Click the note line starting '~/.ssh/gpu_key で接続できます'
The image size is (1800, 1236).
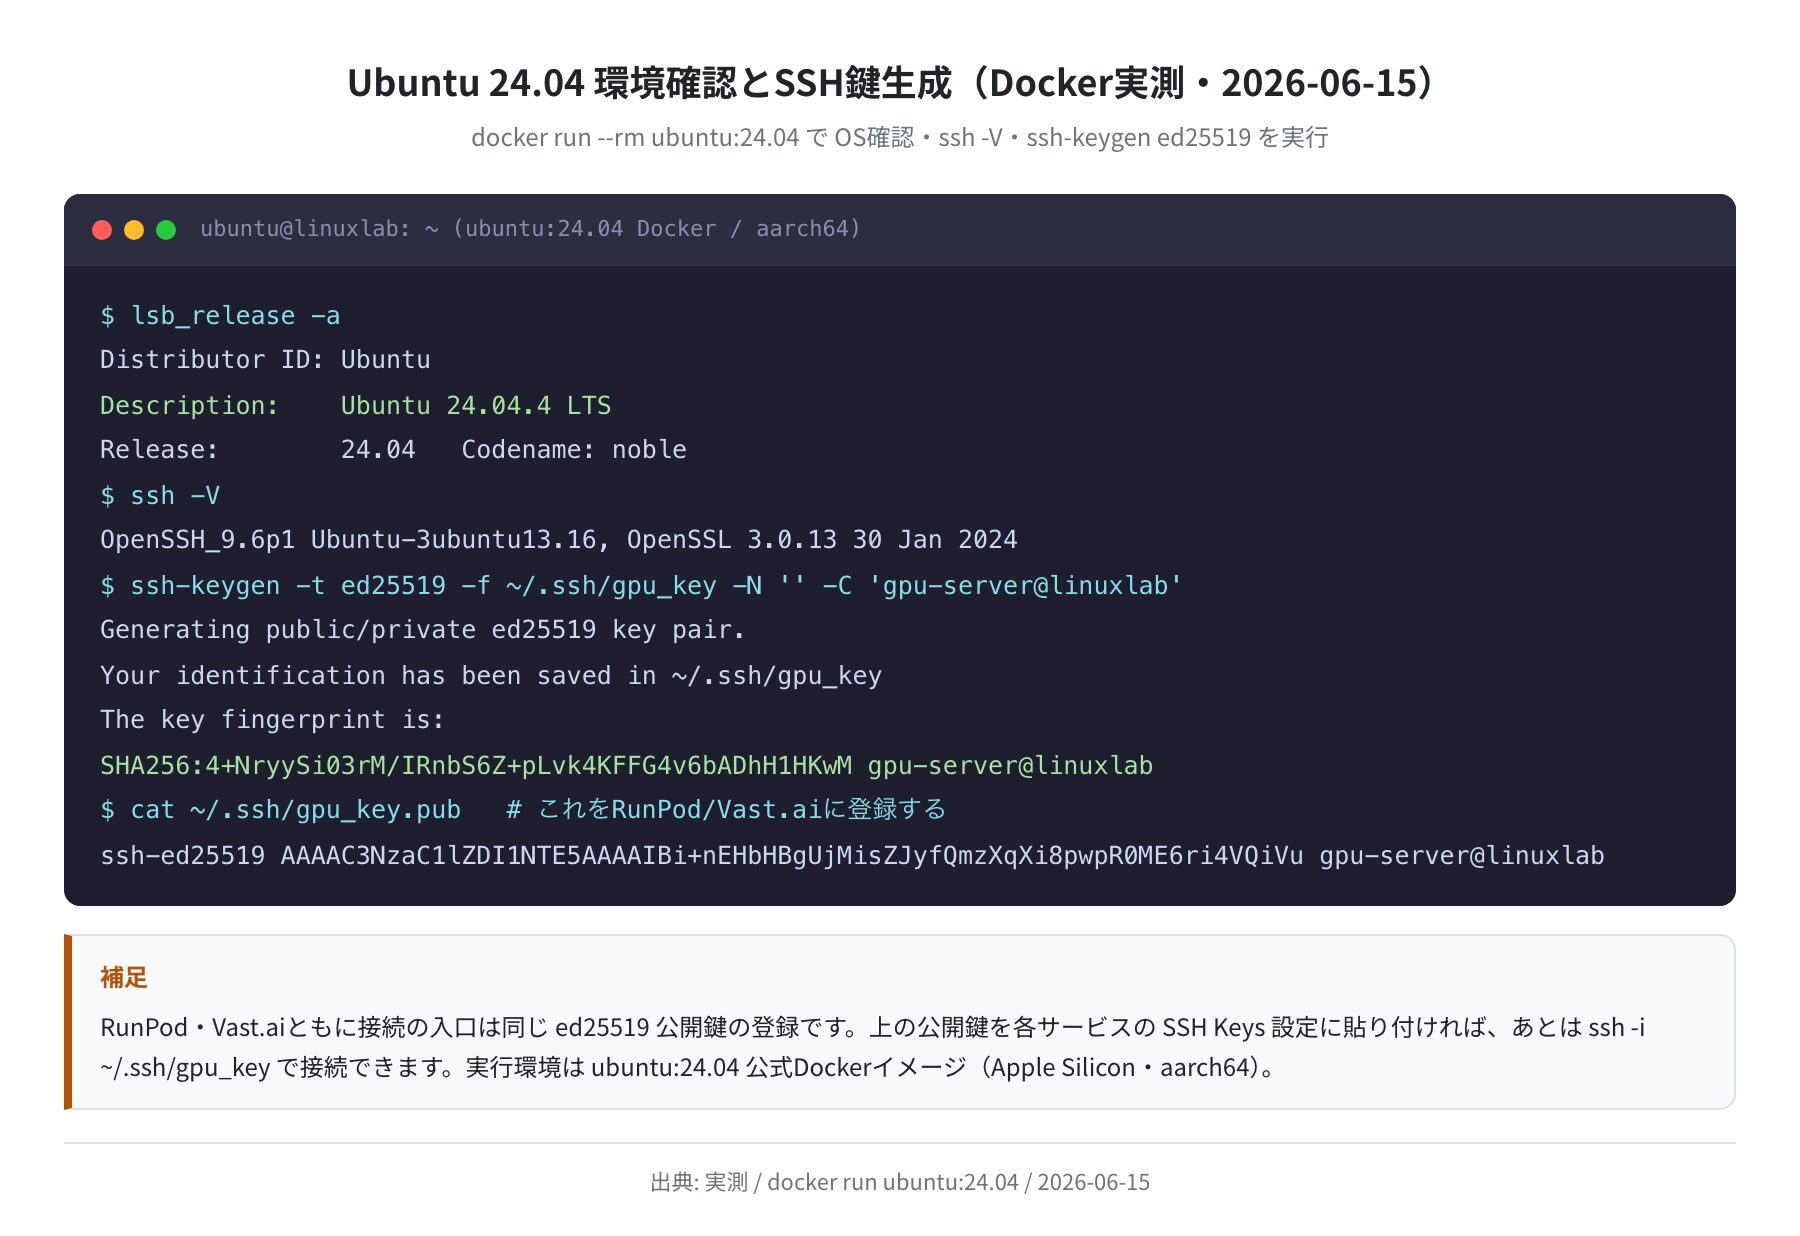click(x=690, y=1067)
